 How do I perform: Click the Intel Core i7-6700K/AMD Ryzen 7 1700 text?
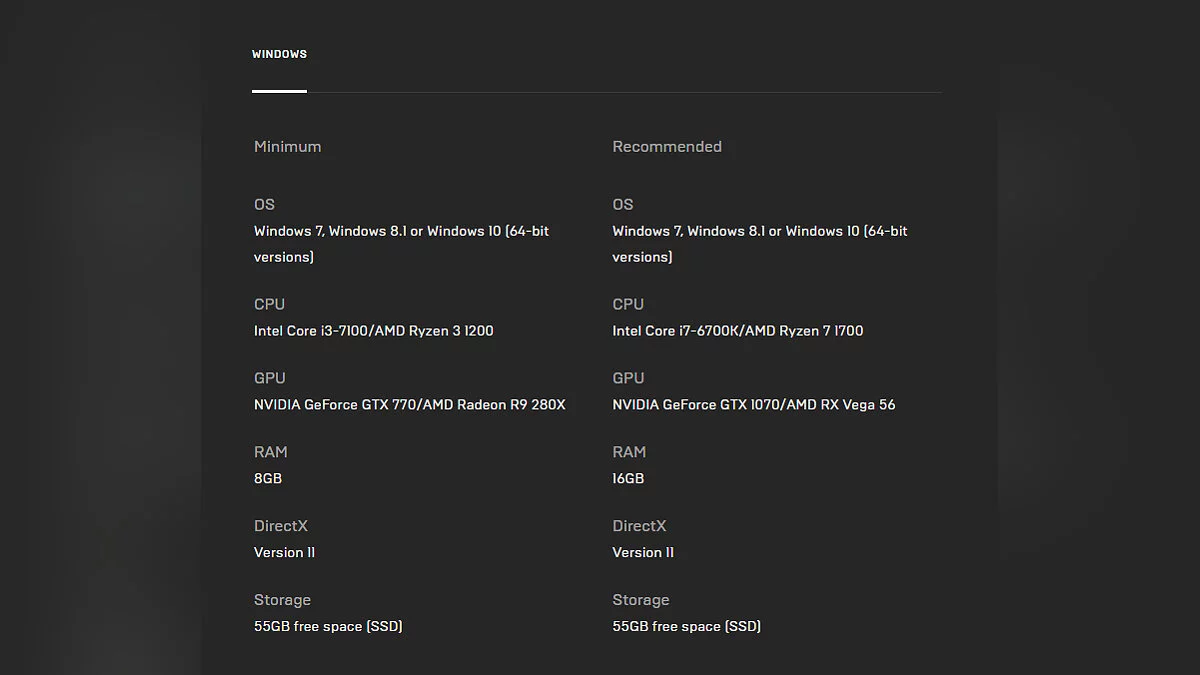737,331
